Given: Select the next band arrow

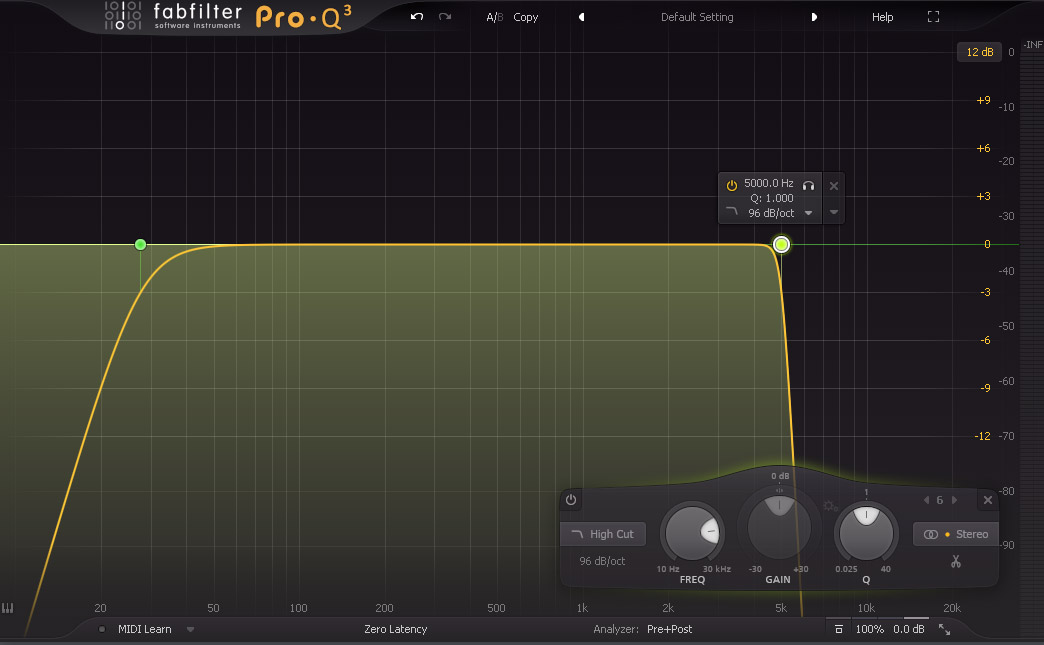Looking at the screenshot, I should click(x=954, y=500).
